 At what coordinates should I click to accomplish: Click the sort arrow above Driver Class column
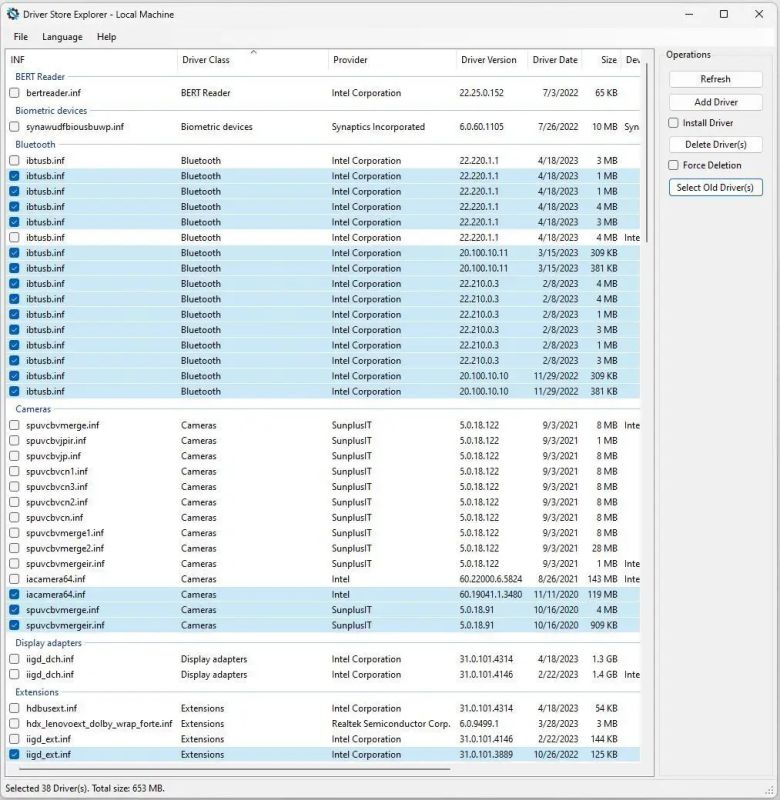coord(253,52)
